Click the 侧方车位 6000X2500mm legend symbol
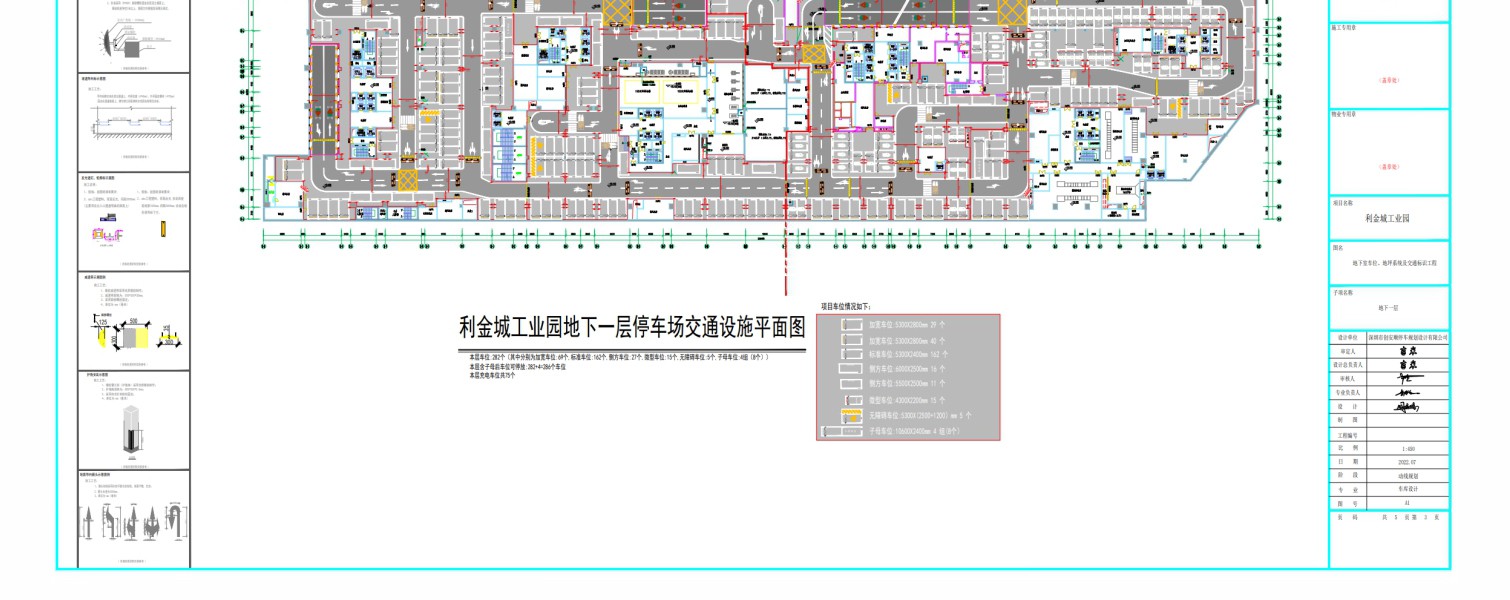Image resolution: width=1510 pixels, height=600 pixels. (851, 369)
